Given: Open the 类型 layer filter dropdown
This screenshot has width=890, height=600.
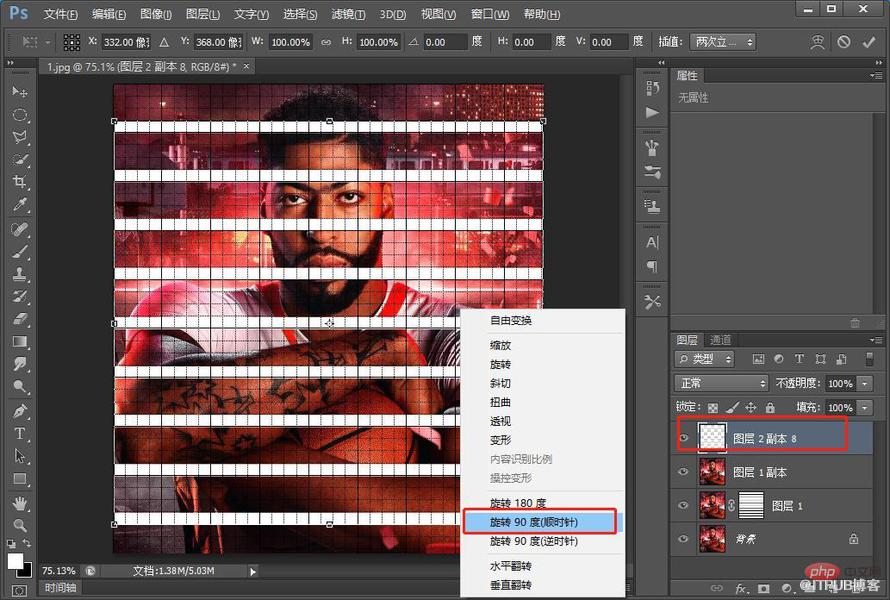Looking at the screenshot, I should (704, 359).
